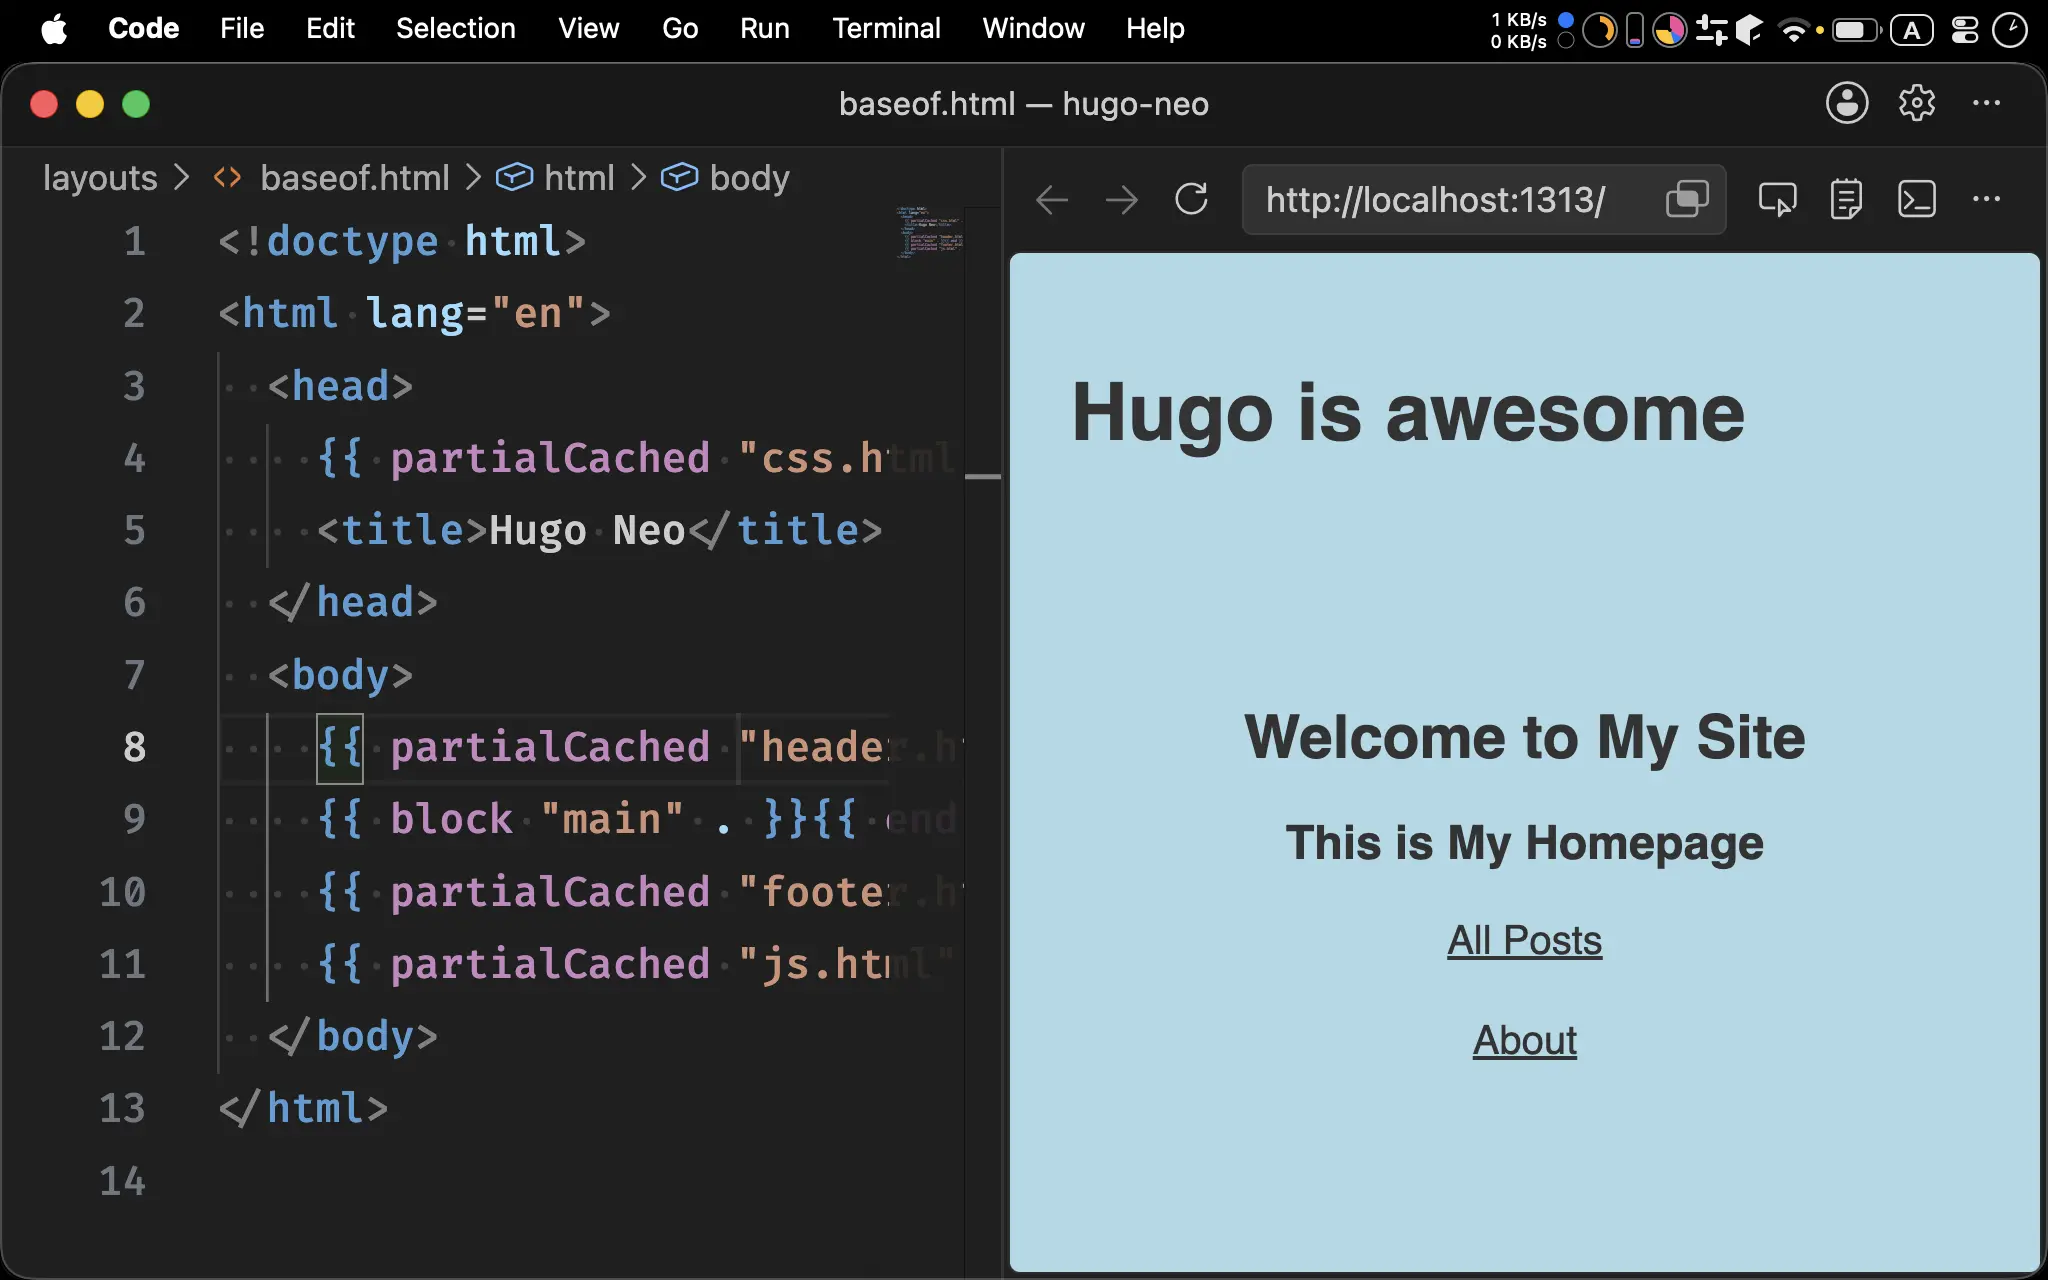The image size is (2048, 1280).
Task: Click the 'Welcome to My Site' heading
Action: pyautogui.click(x=1524, y=738)
